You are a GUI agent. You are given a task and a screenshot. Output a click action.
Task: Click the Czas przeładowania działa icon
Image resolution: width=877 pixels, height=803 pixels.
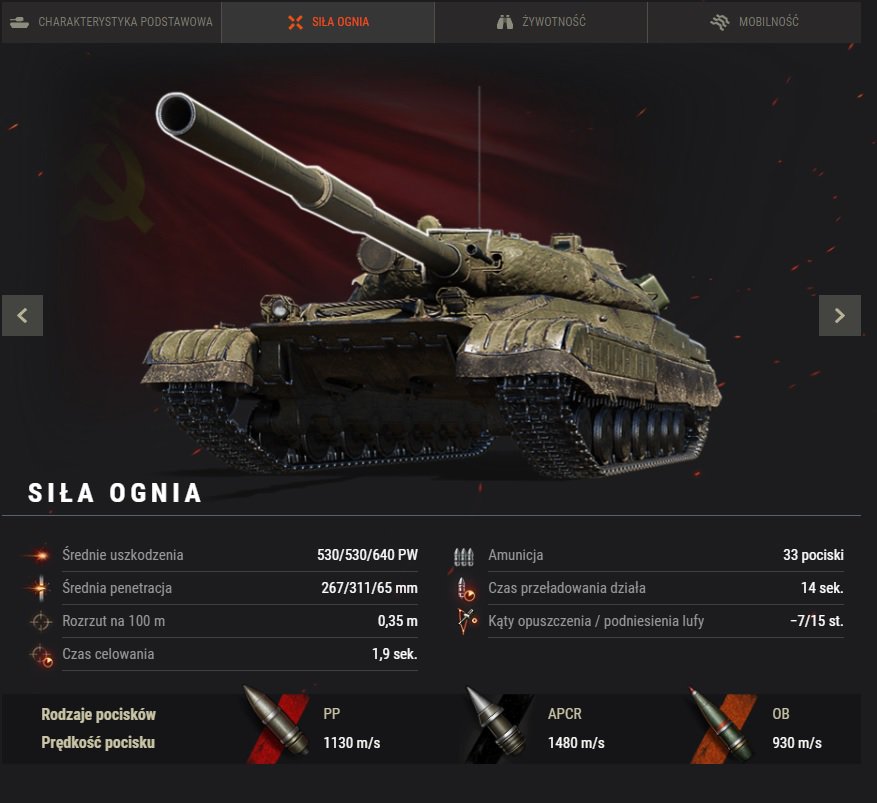(466, 589)
